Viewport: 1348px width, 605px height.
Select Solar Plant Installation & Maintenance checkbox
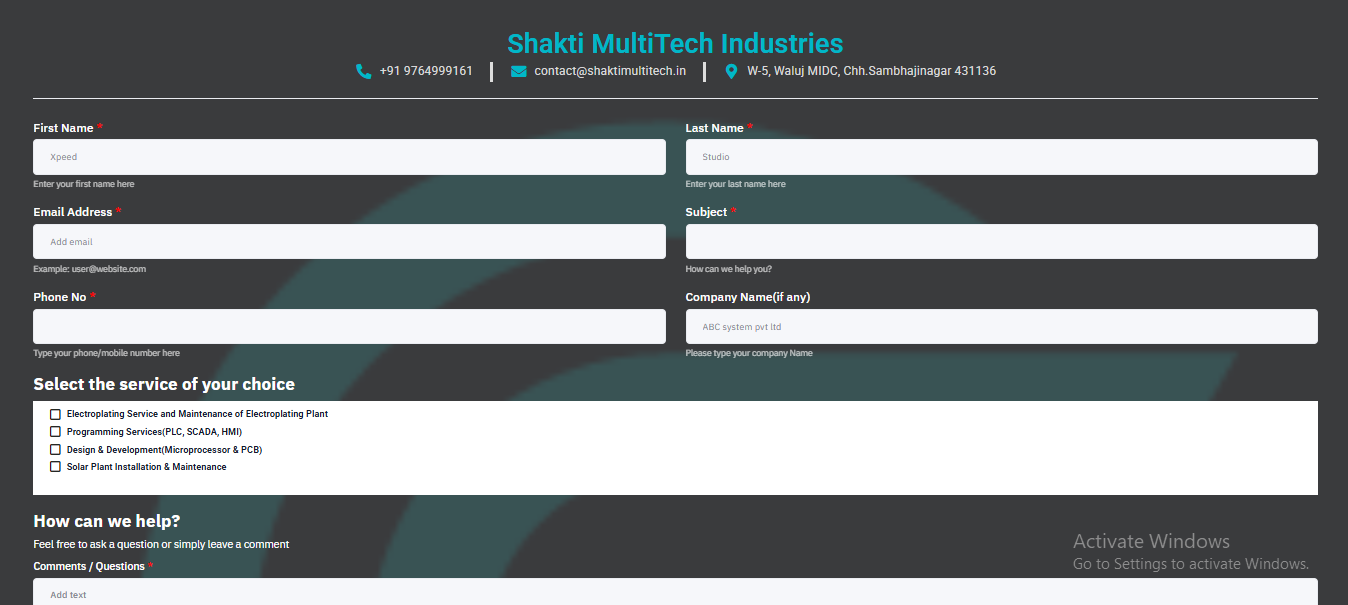click(x=56, y=467)
